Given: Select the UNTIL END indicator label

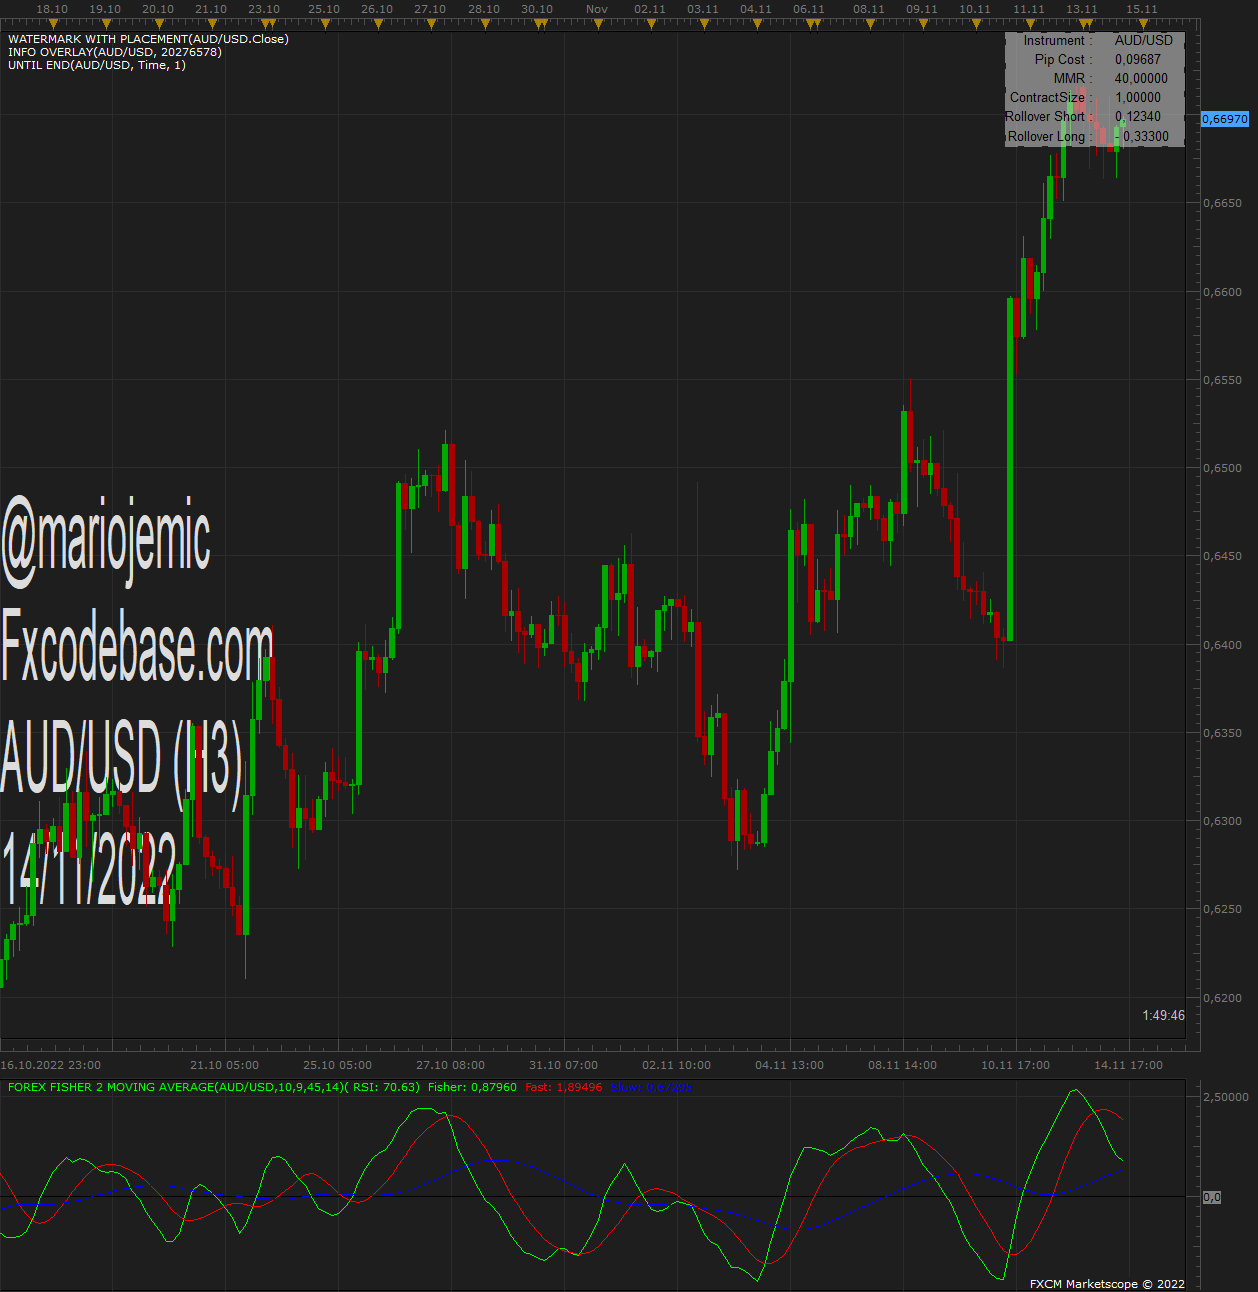Looking at the screenshot, I should (97, 65).
